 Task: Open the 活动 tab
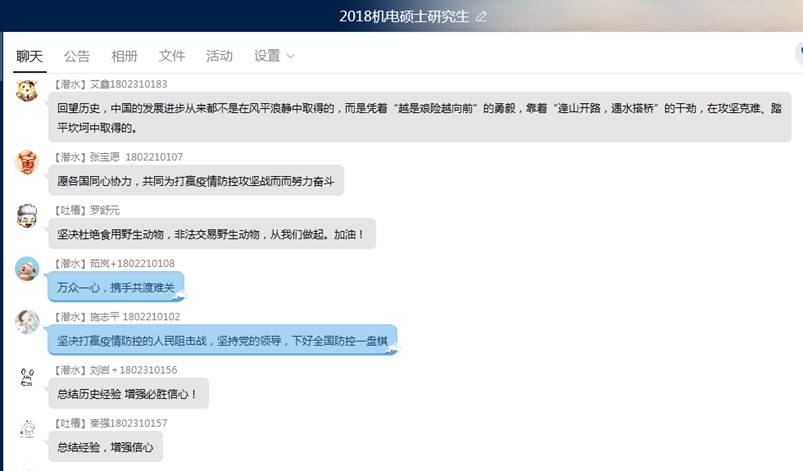coord(219,56)
